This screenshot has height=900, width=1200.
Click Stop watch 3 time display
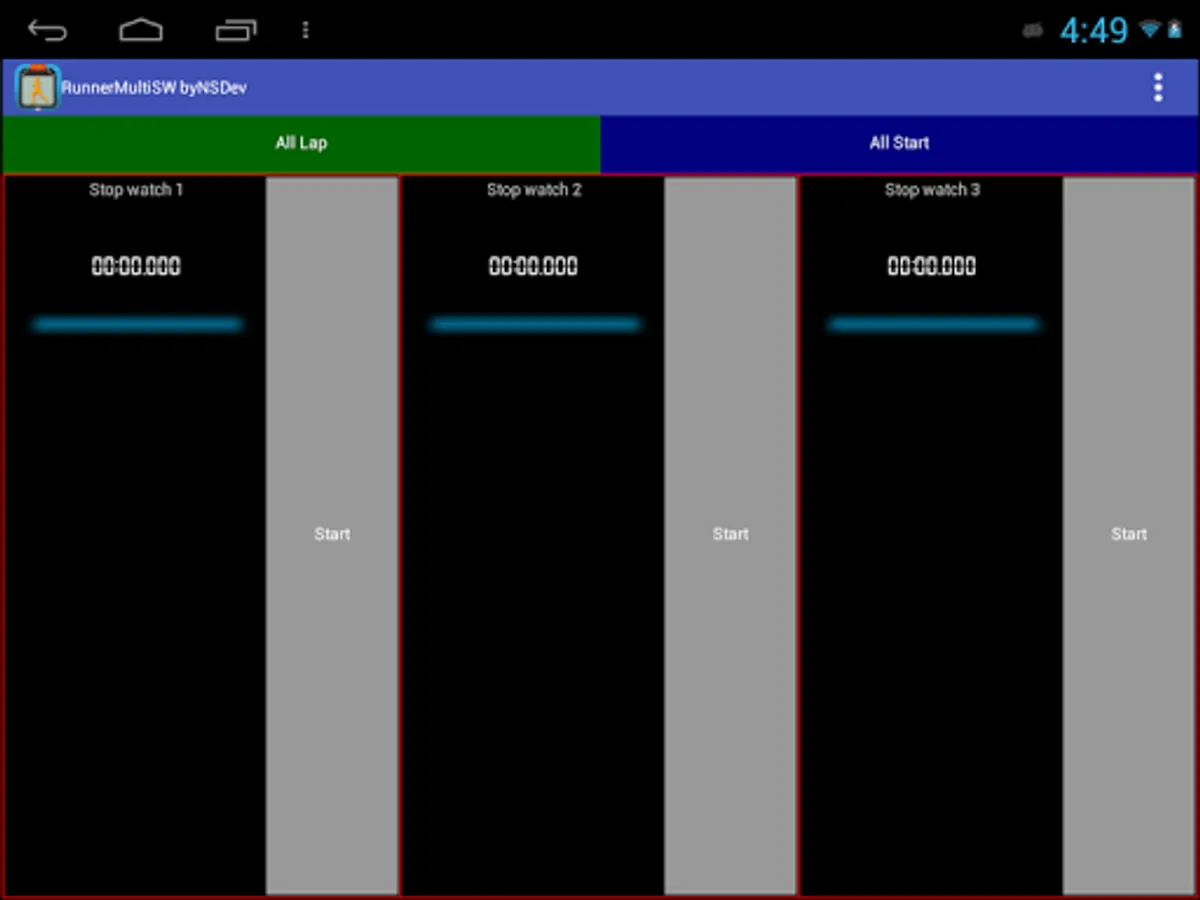932,266
